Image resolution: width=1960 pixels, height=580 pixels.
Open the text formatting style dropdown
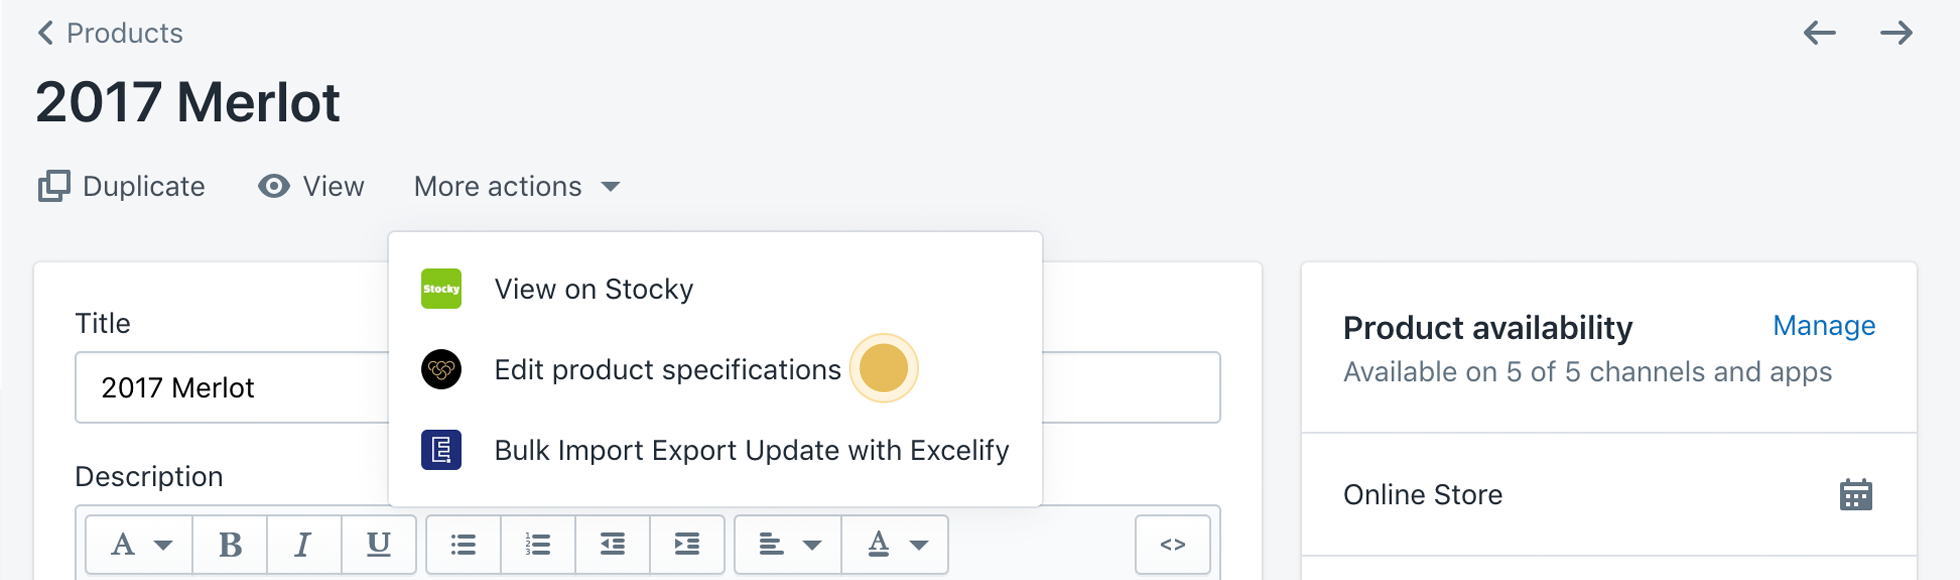pyautogui.click(x=140, y=544)
